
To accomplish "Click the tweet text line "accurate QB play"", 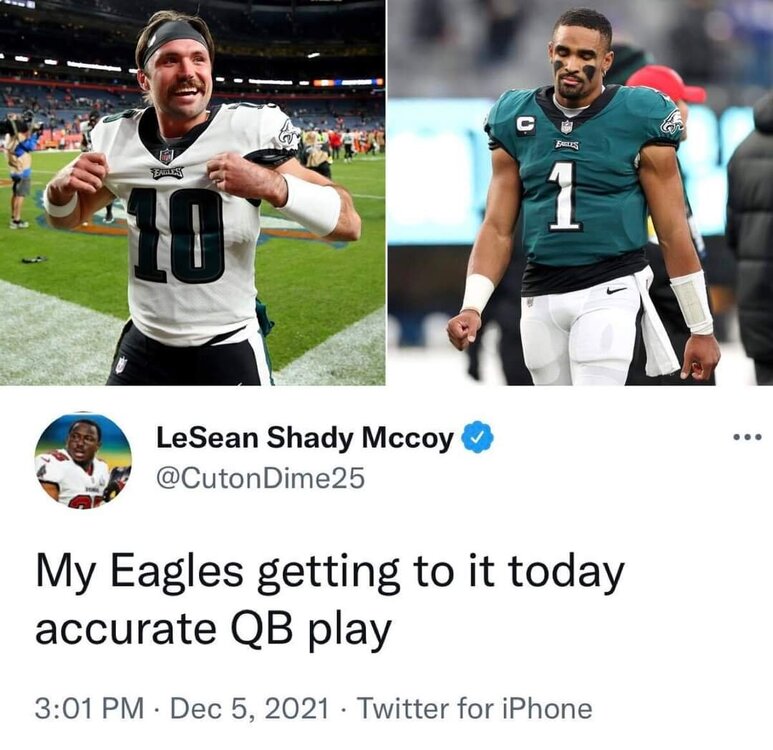I will coord(214,631).
